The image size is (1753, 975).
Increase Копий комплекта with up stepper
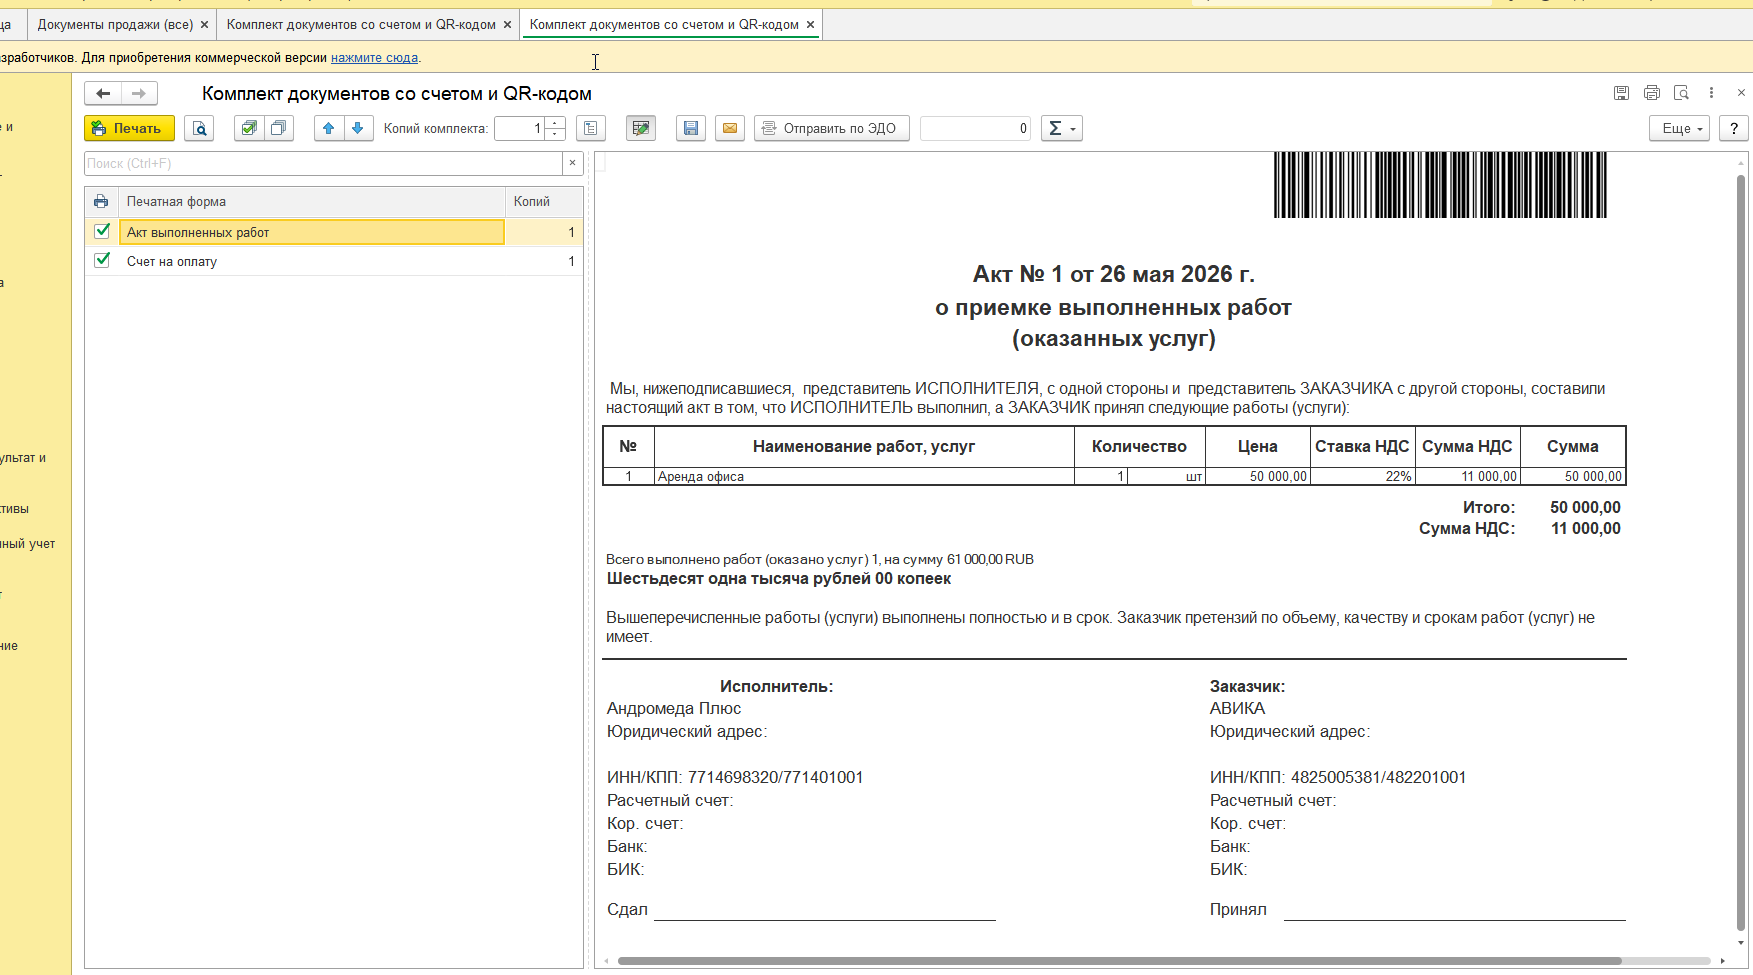click(x=556, y=123)
